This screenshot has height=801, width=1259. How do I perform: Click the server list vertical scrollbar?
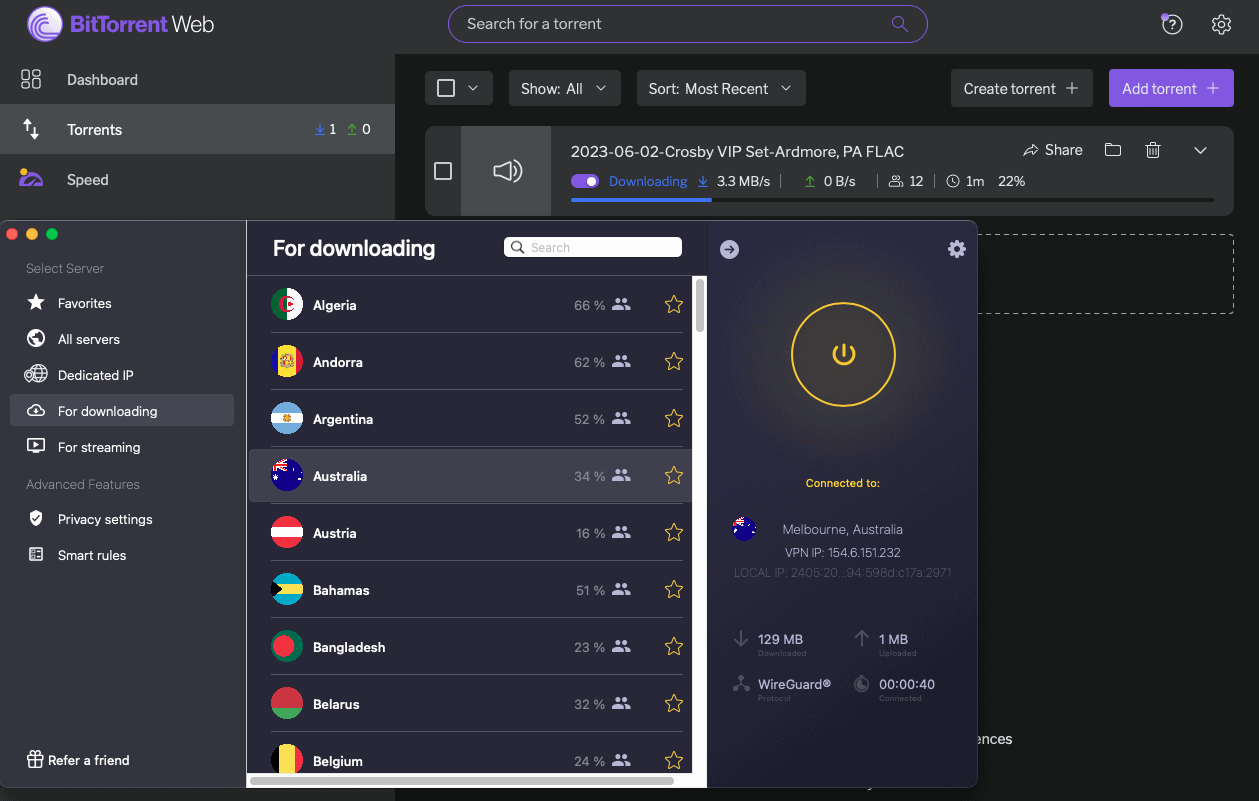click(x=700, y=305)
